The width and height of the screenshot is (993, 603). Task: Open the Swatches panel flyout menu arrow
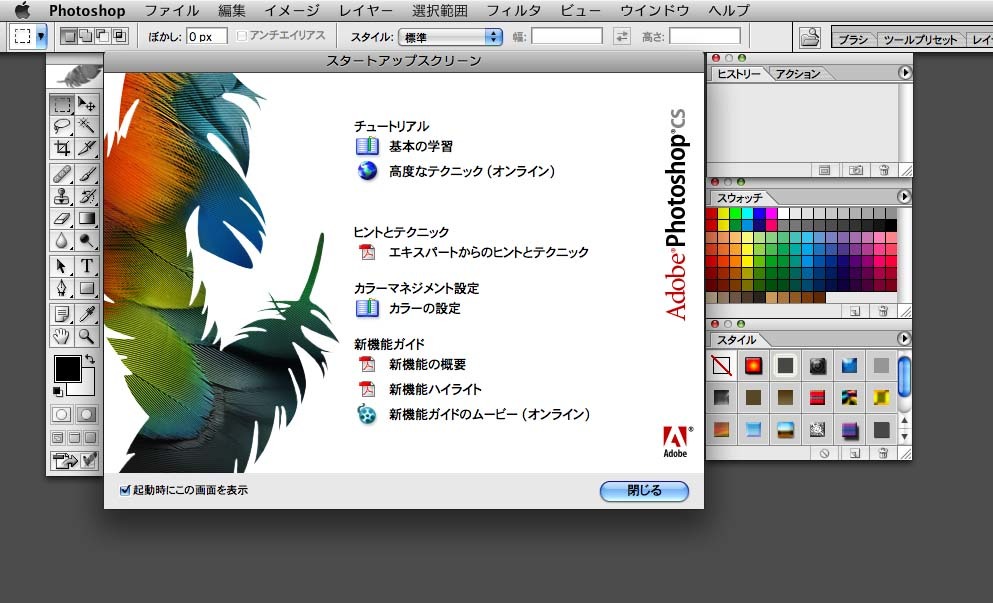coord(904,197)
